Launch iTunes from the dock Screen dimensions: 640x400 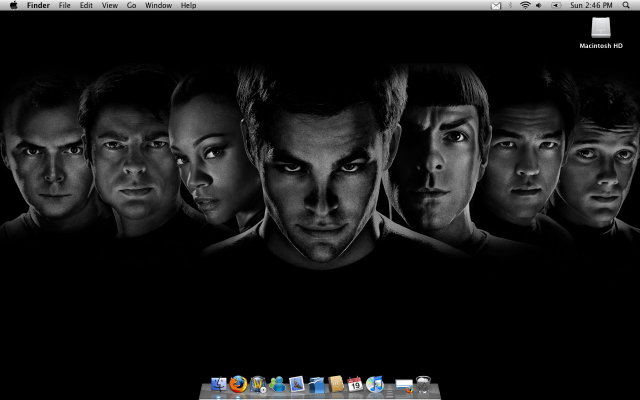[374, 384]
